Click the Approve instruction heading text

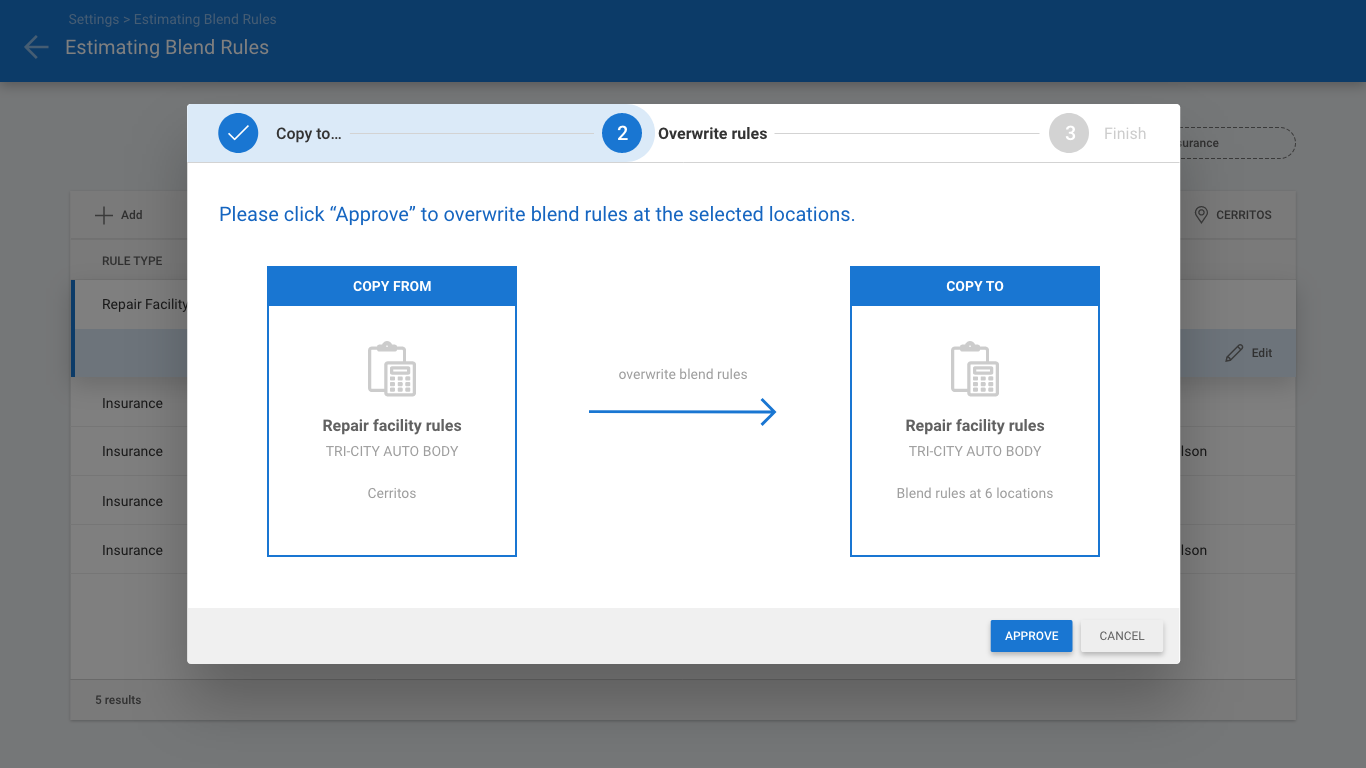point(537,214)
